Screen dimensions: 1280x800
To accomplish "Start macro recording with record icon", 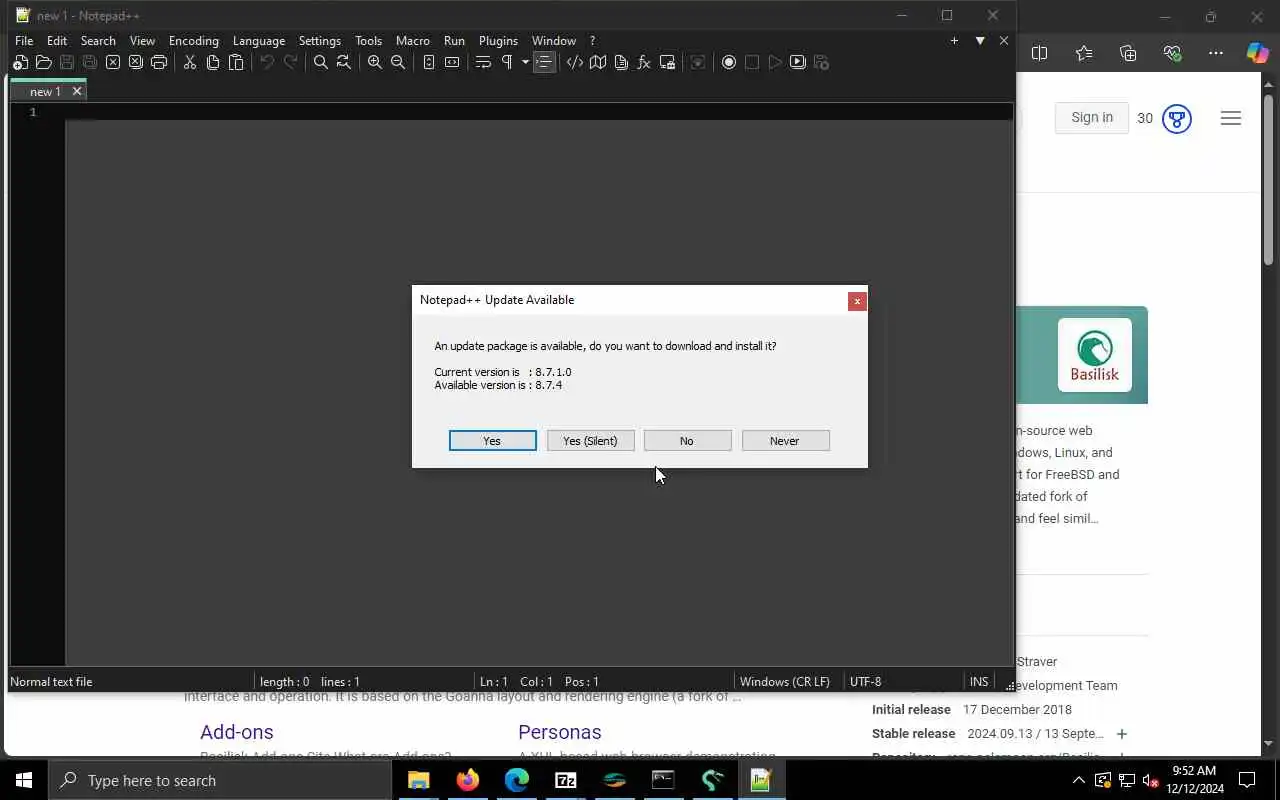I will (729, 62).
